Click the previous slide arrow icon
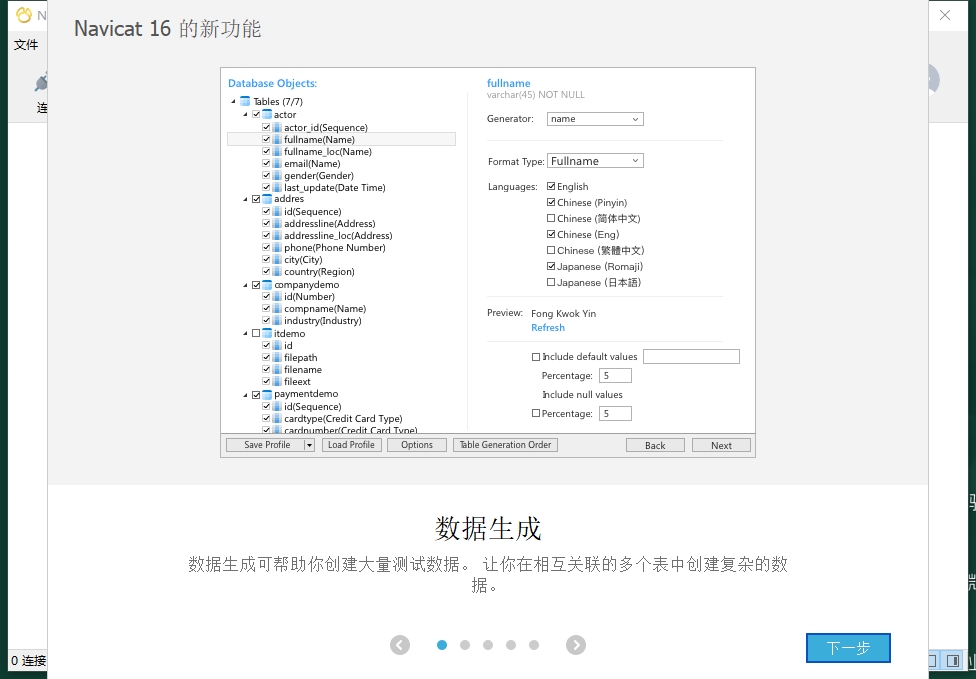The image size is (976, 679). (x=400, y=645)
